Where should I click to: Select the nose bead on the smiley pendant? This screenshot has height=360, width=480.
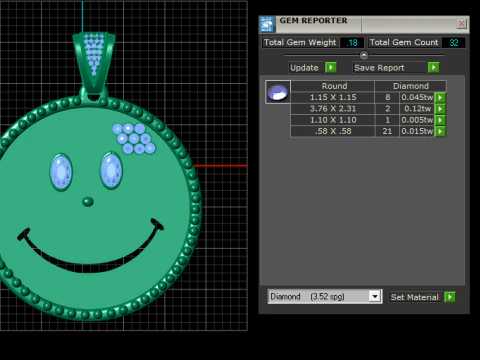[x=88, y=201]
